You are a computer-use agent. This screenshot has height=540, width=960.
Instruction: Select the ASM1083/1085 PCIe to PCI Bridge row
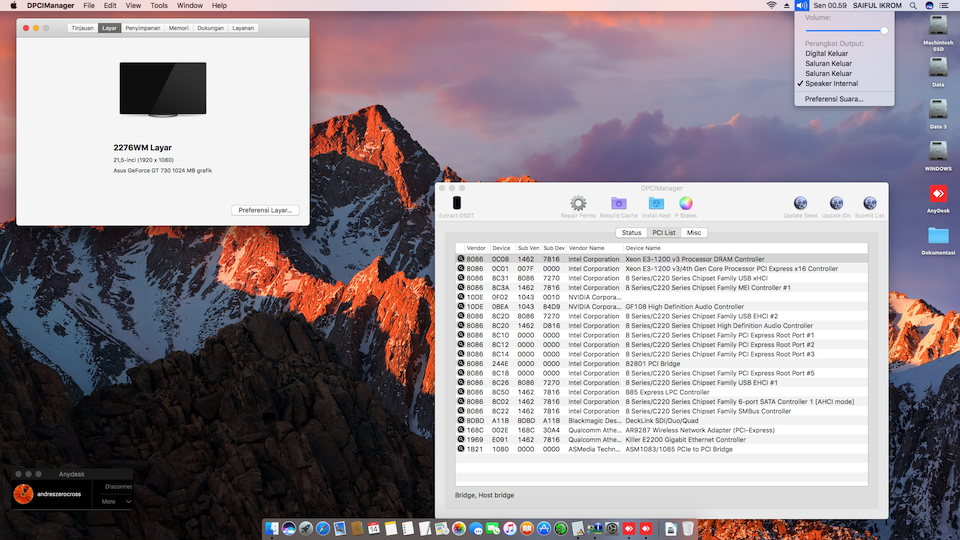pos(661,449)
